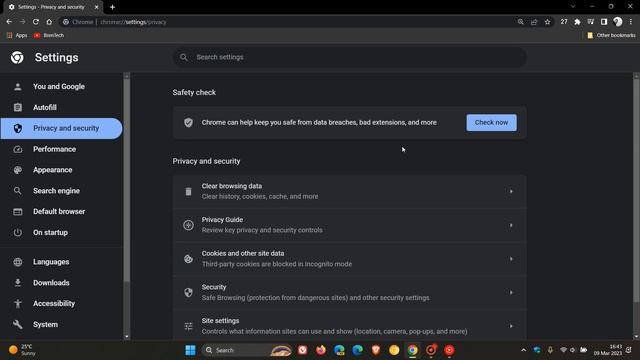Open the Other bookmarks folder

pos(611,36)
